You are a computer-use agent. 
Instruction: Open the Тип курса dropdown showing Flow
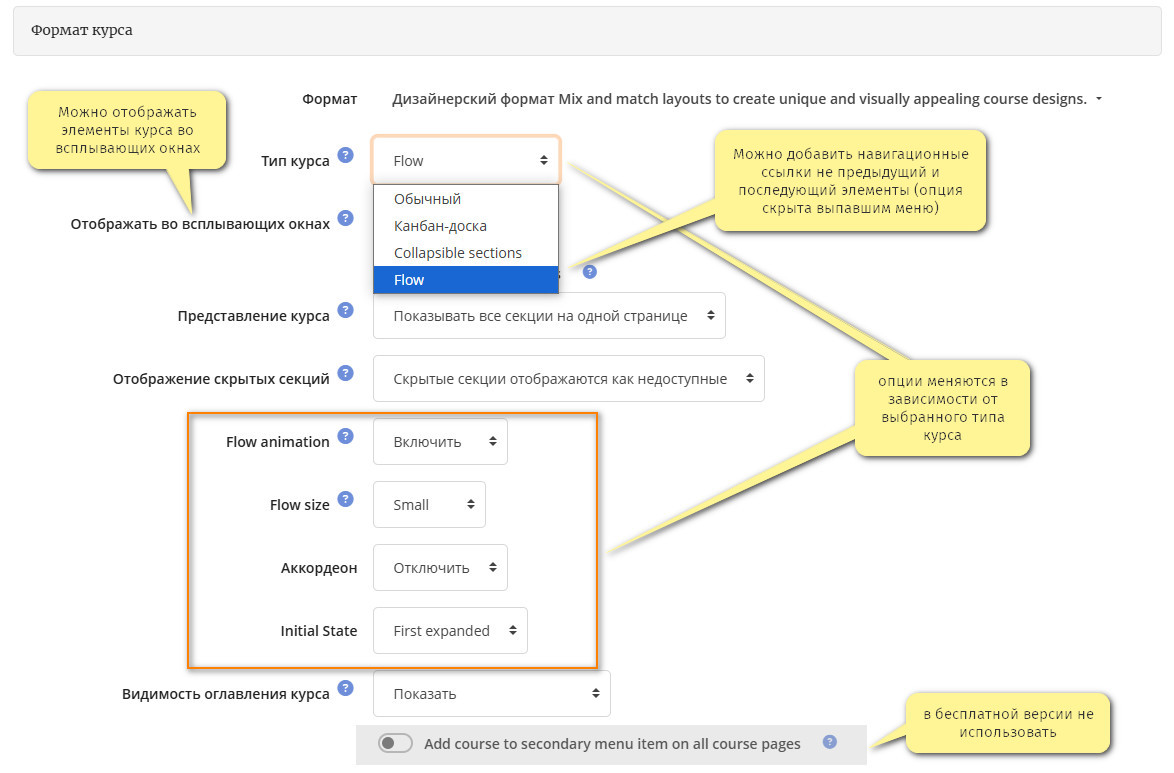466,160
